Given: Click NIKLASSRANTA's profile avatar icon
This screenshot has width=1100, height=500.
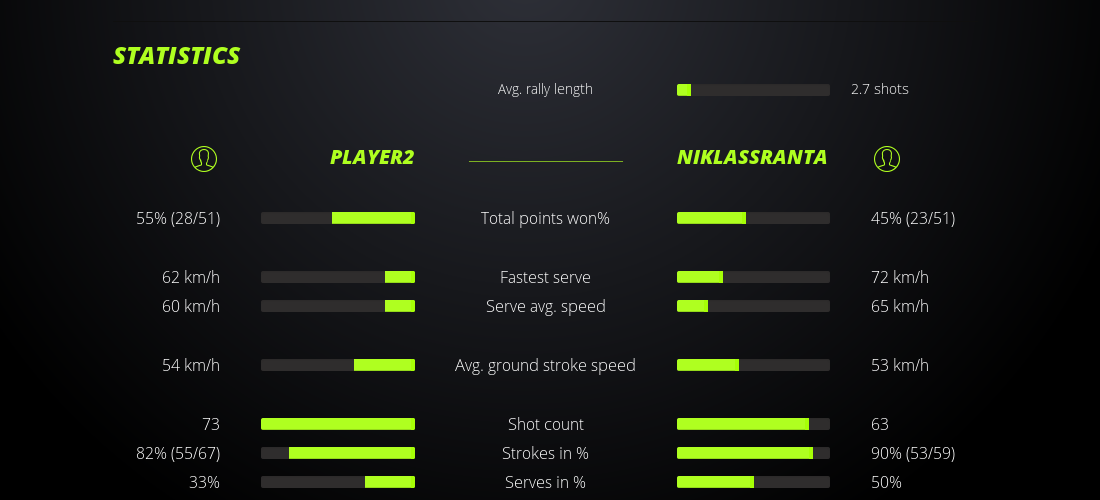Looking at the screenshot, I should tap(886, 158).
